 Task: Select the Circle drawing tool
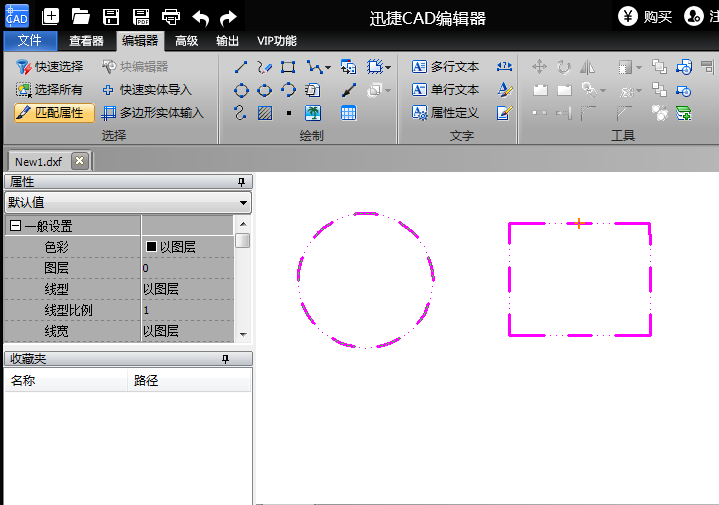pyautogui.click(x=241, y=90)
